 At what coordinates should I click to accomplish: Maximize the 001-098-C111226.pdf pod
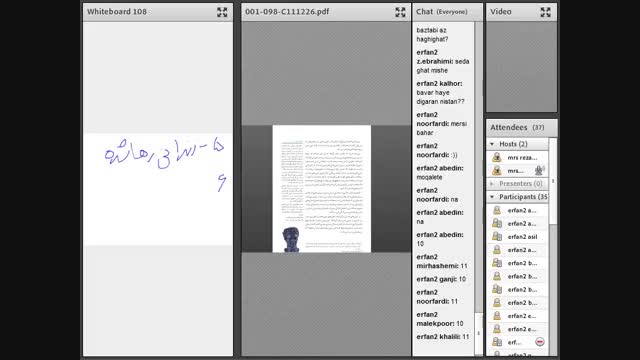(x=400, y=12)
